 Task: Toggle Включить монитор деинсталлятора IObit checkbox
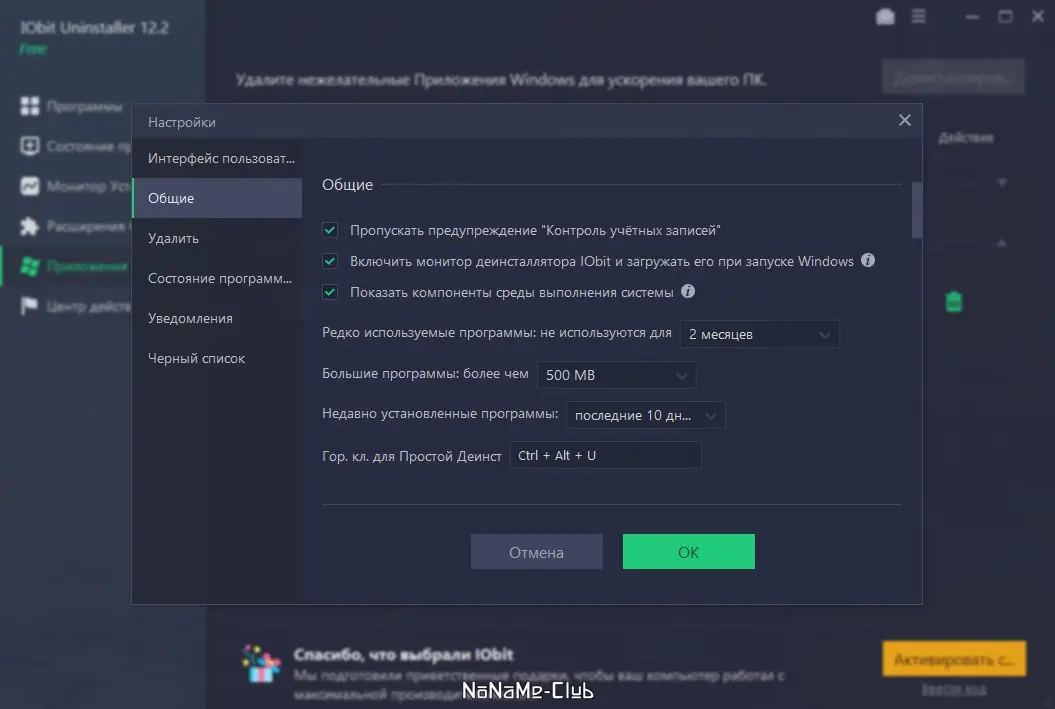click(x=330, y=261)
